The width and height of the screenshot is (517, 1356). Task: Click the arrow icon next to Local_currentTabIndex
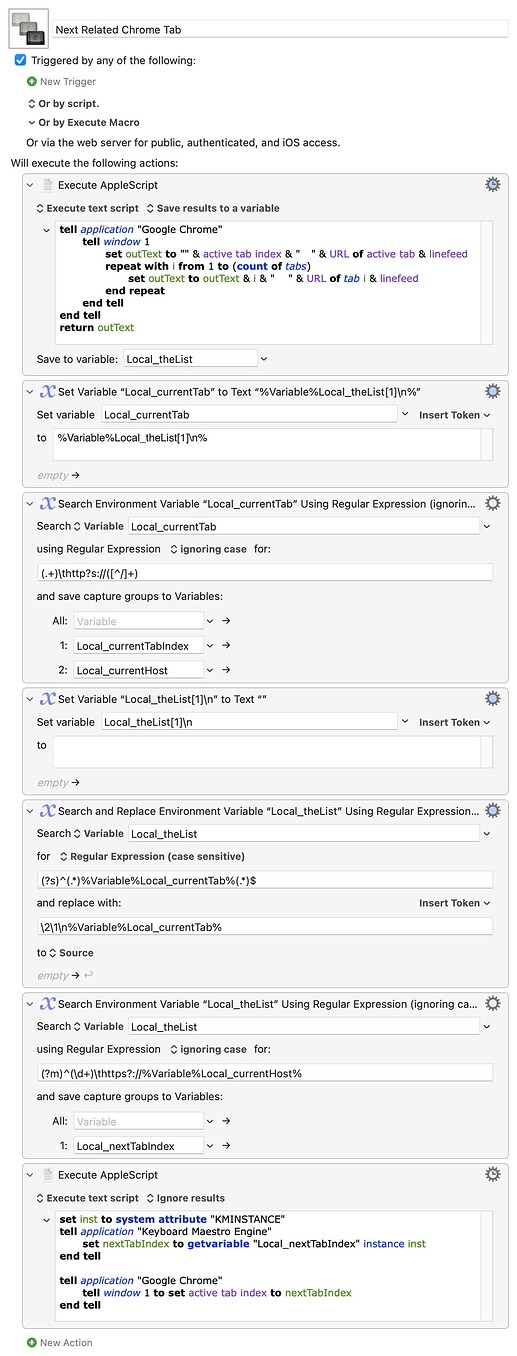pyautogui.click(x=226, y=646)
